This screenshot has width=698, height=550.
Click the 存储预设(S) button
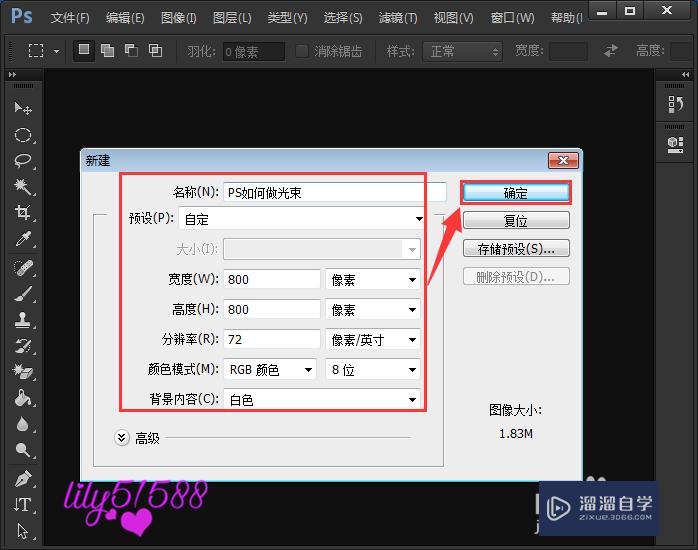pyautogui.click(x=516, y=248)
